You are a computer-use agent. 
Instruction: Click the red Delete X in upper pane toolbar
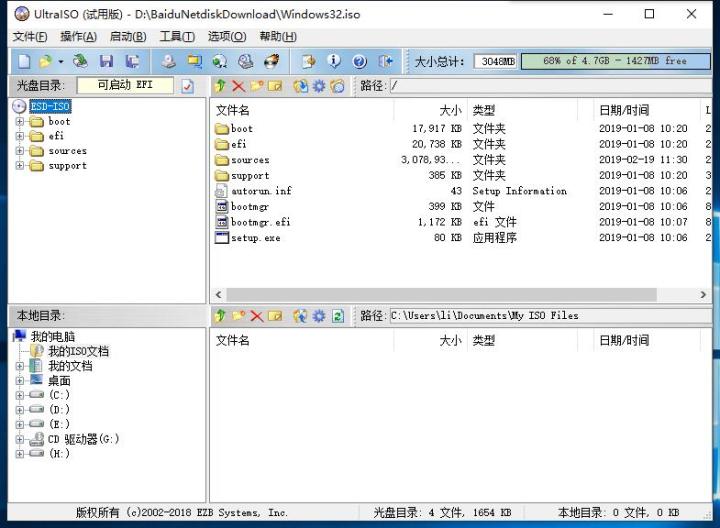pyautogui.click(x=238, y=86)
